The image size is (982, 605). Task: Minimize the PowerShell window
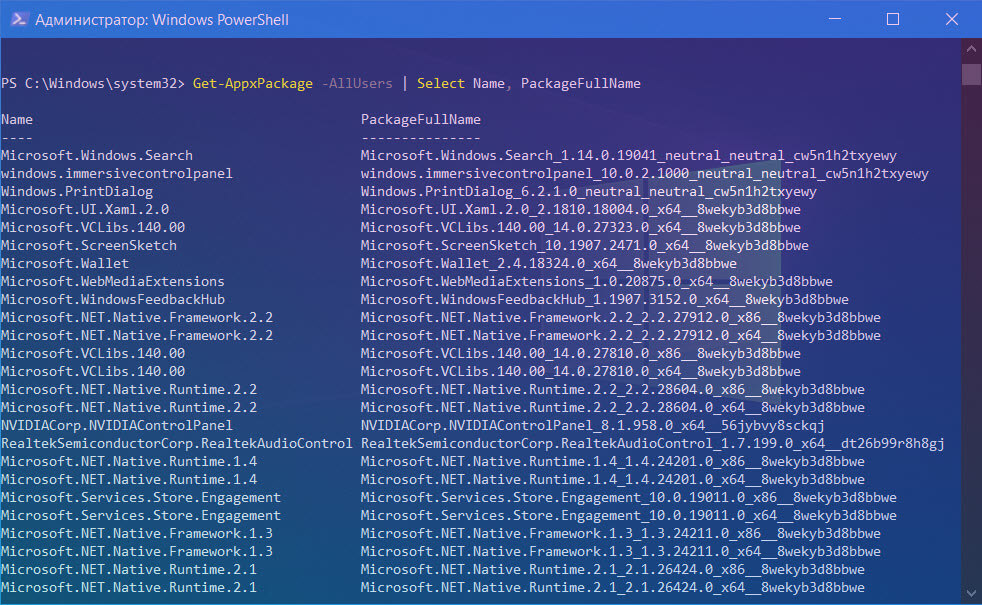point(834,19)
